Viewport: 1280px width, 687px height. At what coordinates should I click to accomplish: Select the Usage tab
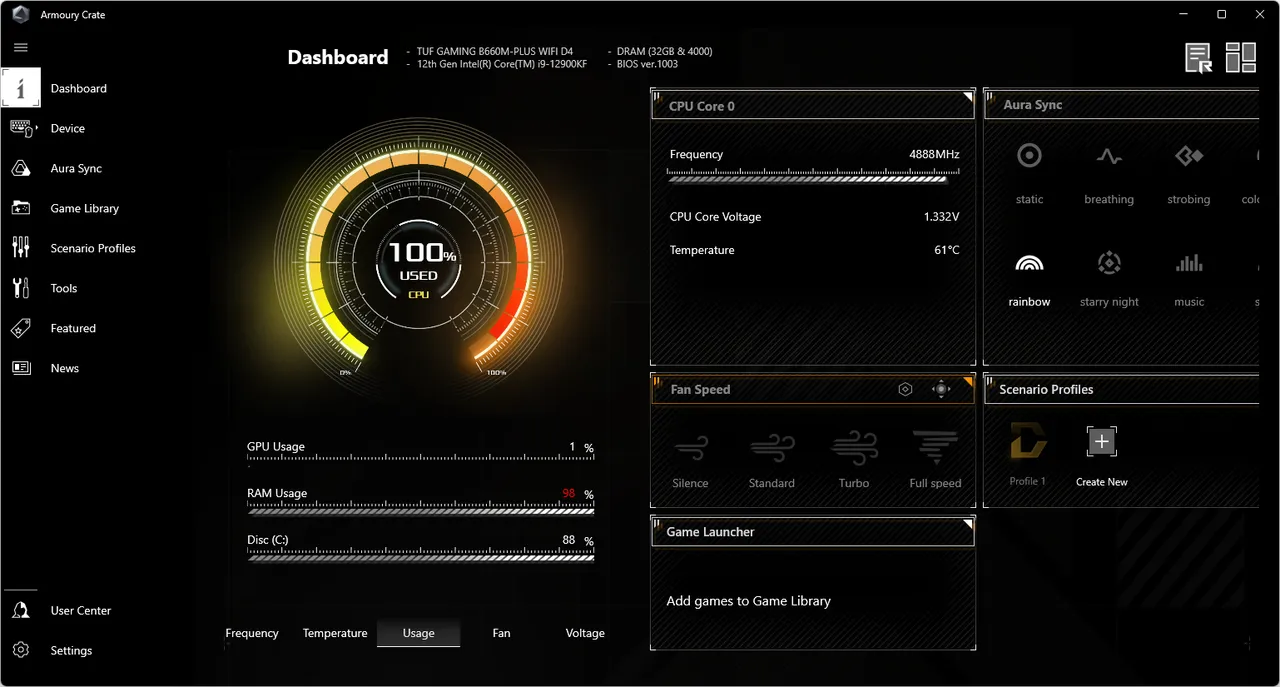pos(419,633)
